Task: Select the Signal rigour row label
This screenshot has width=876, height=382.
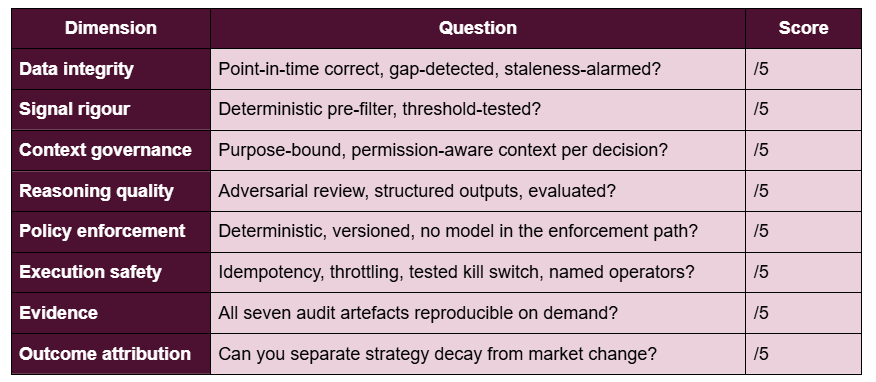Action: [x=111, y=109]
